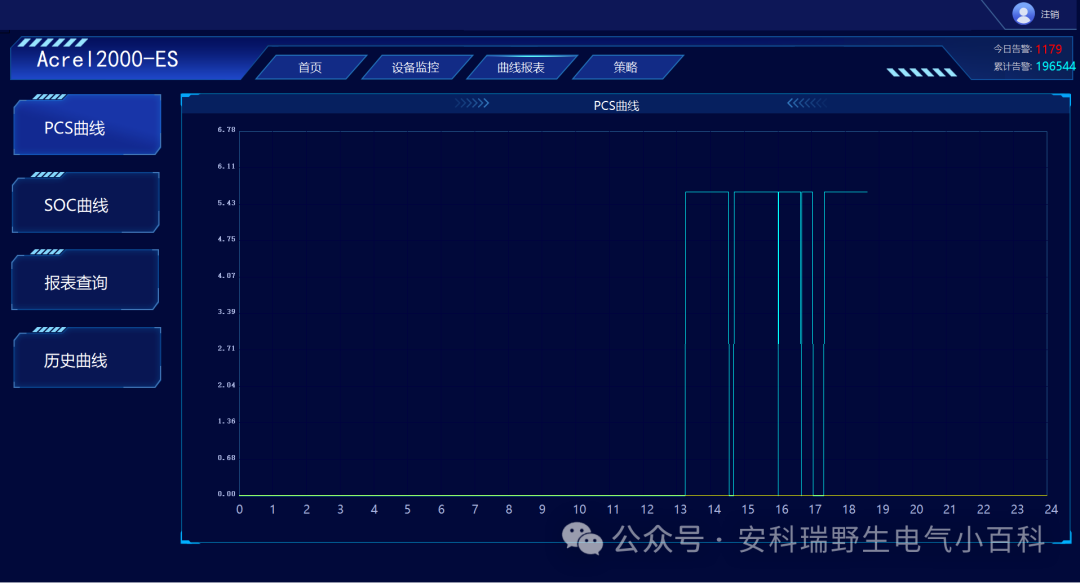1080x583 pixels.
Task: Click the y-axis value 4.07
Action: [227, 275]
